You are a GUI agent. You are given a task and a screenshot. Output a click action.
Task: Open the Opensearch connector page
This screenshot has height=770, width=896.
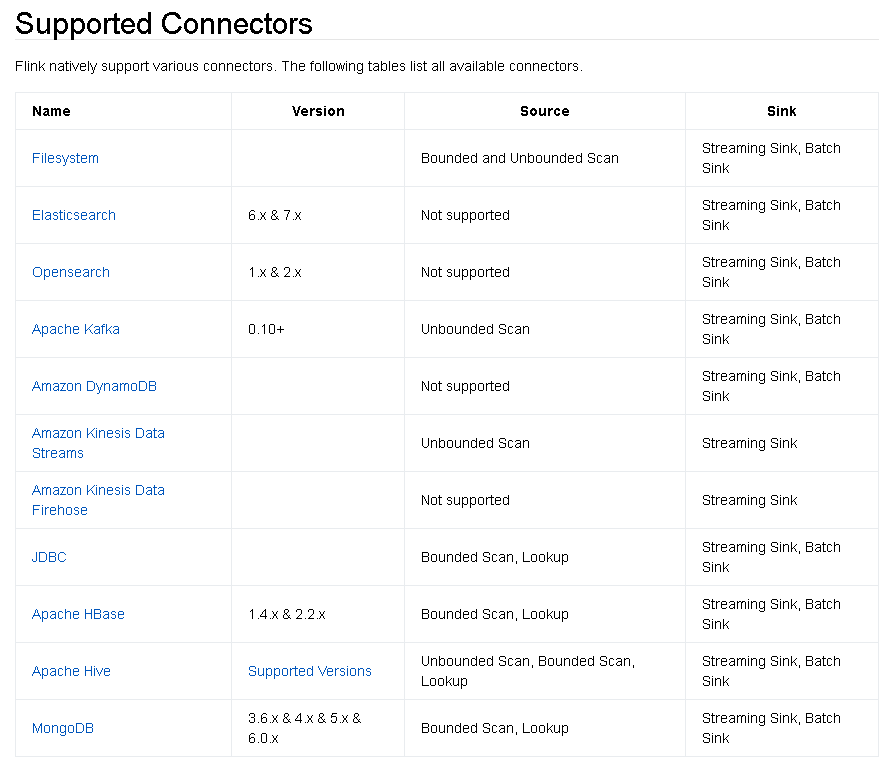[x=71, y=272]
